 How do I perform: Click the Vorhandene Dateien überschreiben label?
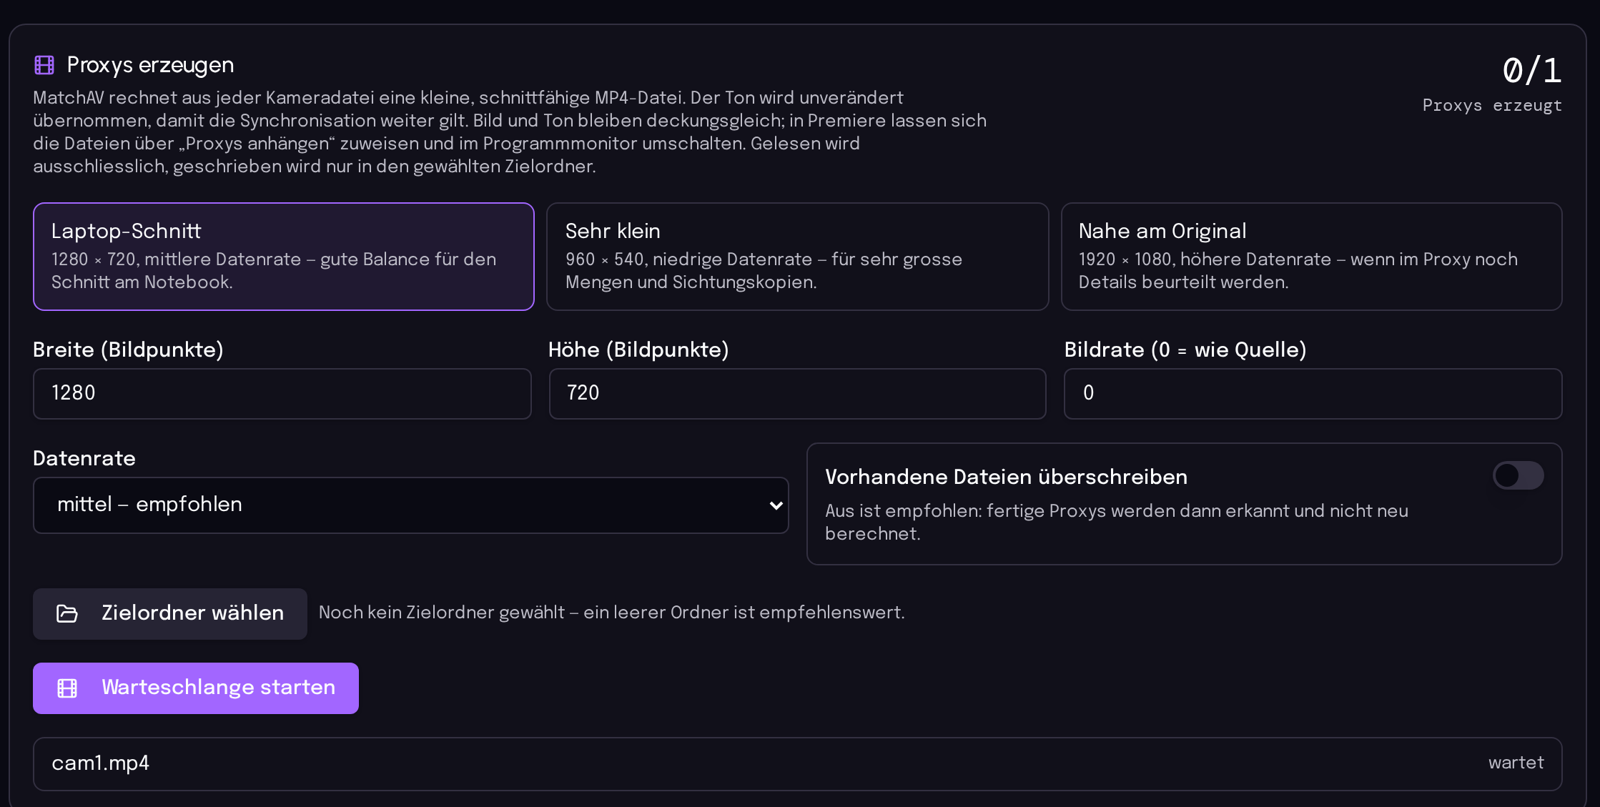1006,477
